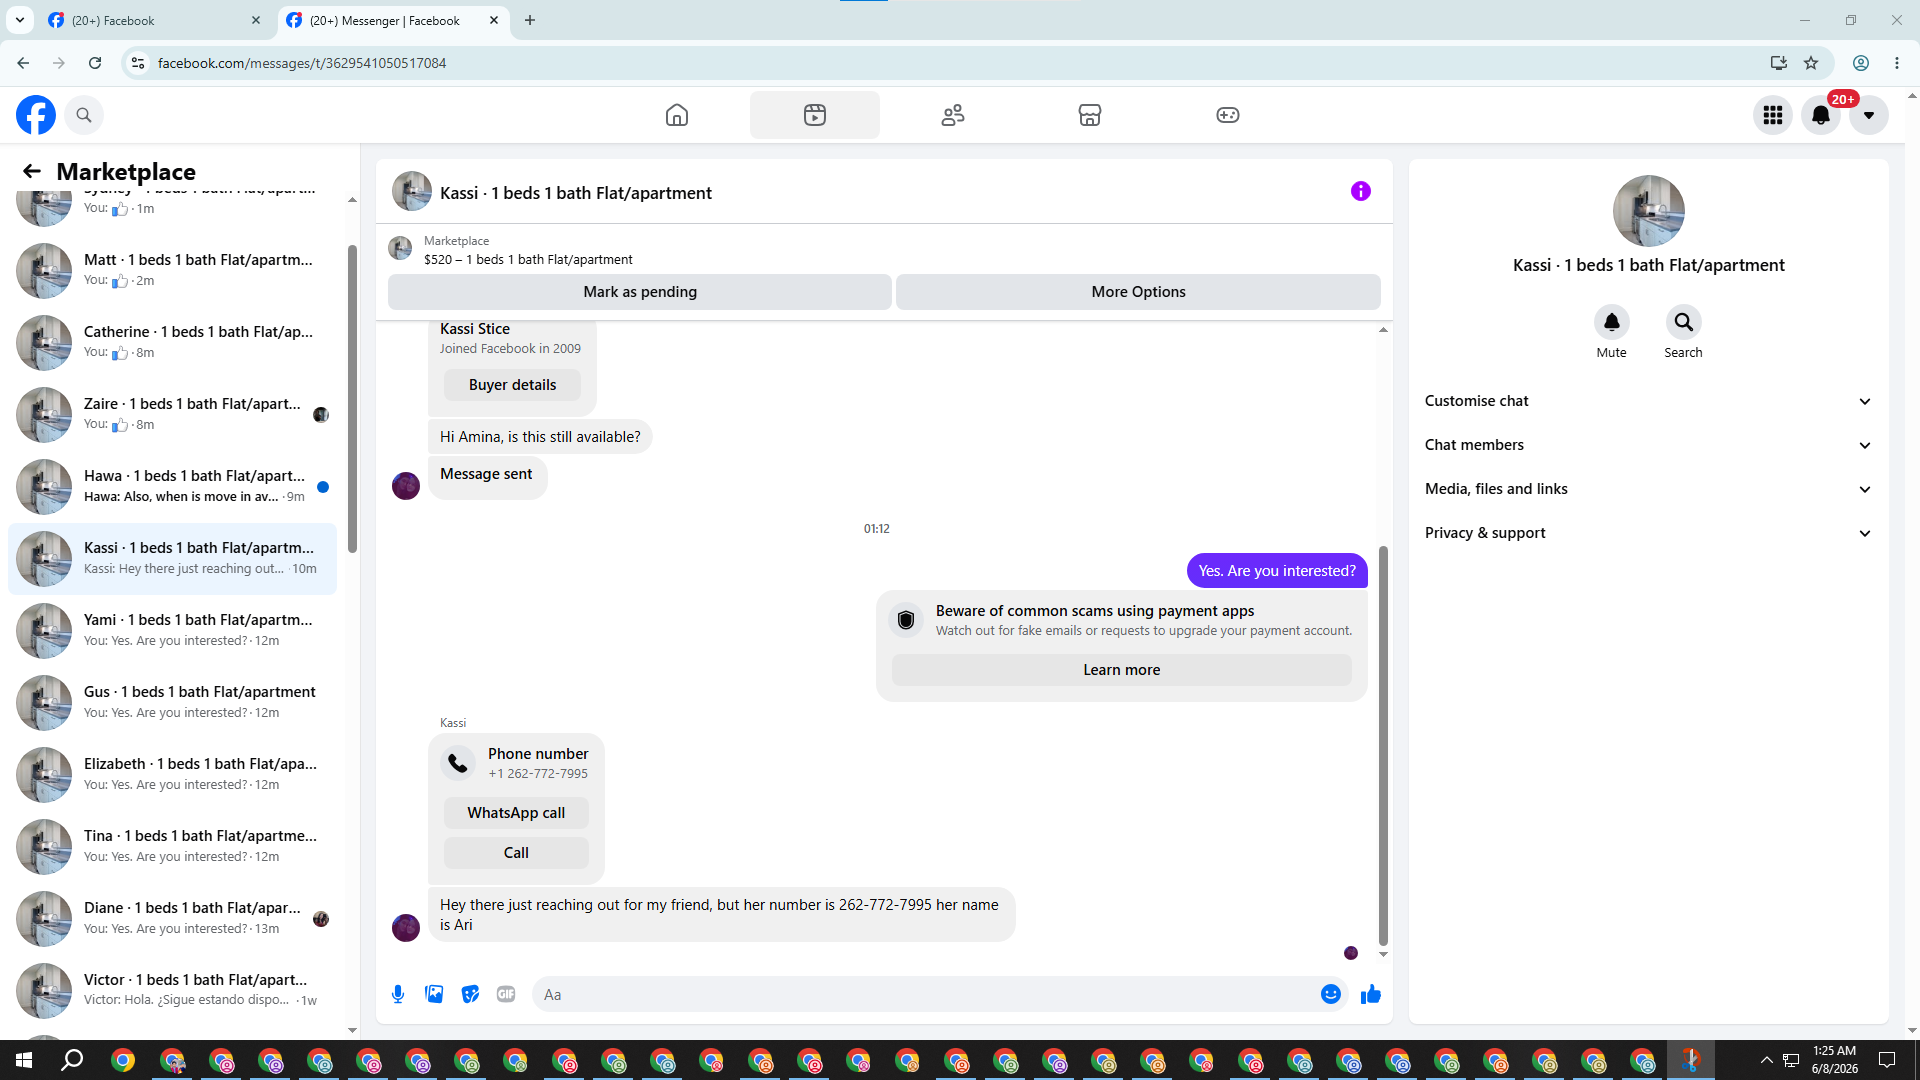
Task: Open Kassi's large profile thumbnail
Action: [1648, 211]
